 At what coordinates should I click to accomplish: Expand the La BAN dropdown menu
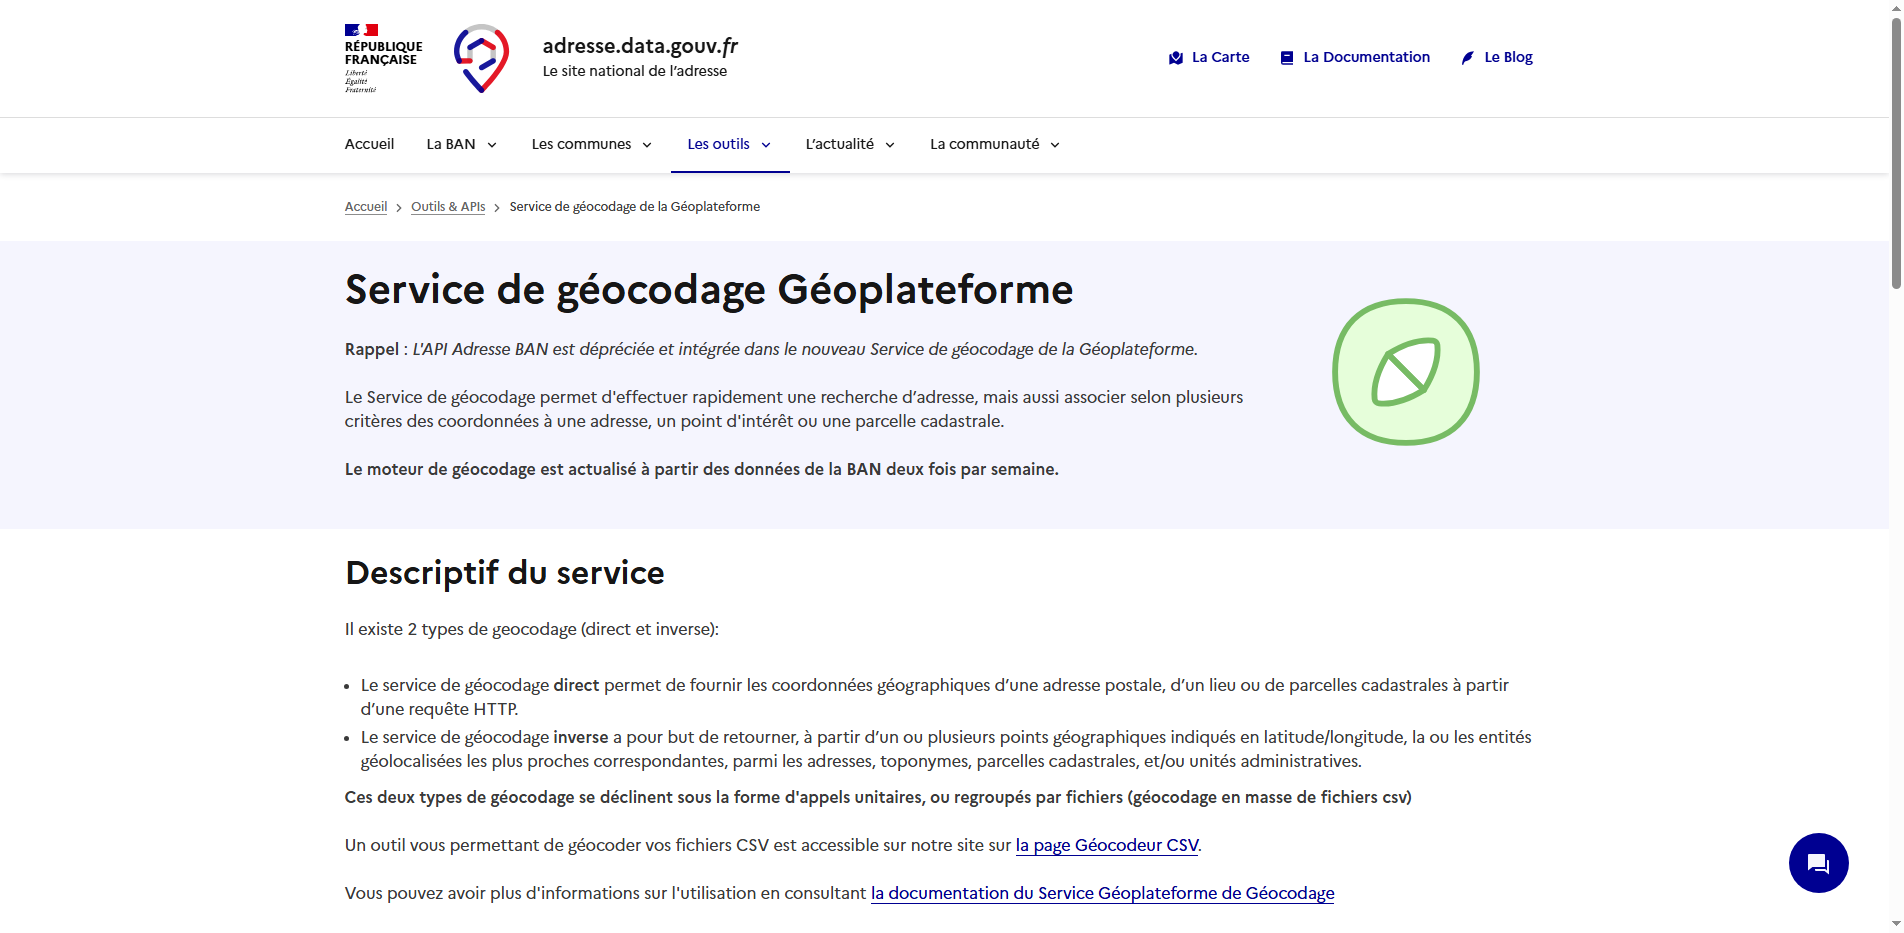[x=460, y=144]
